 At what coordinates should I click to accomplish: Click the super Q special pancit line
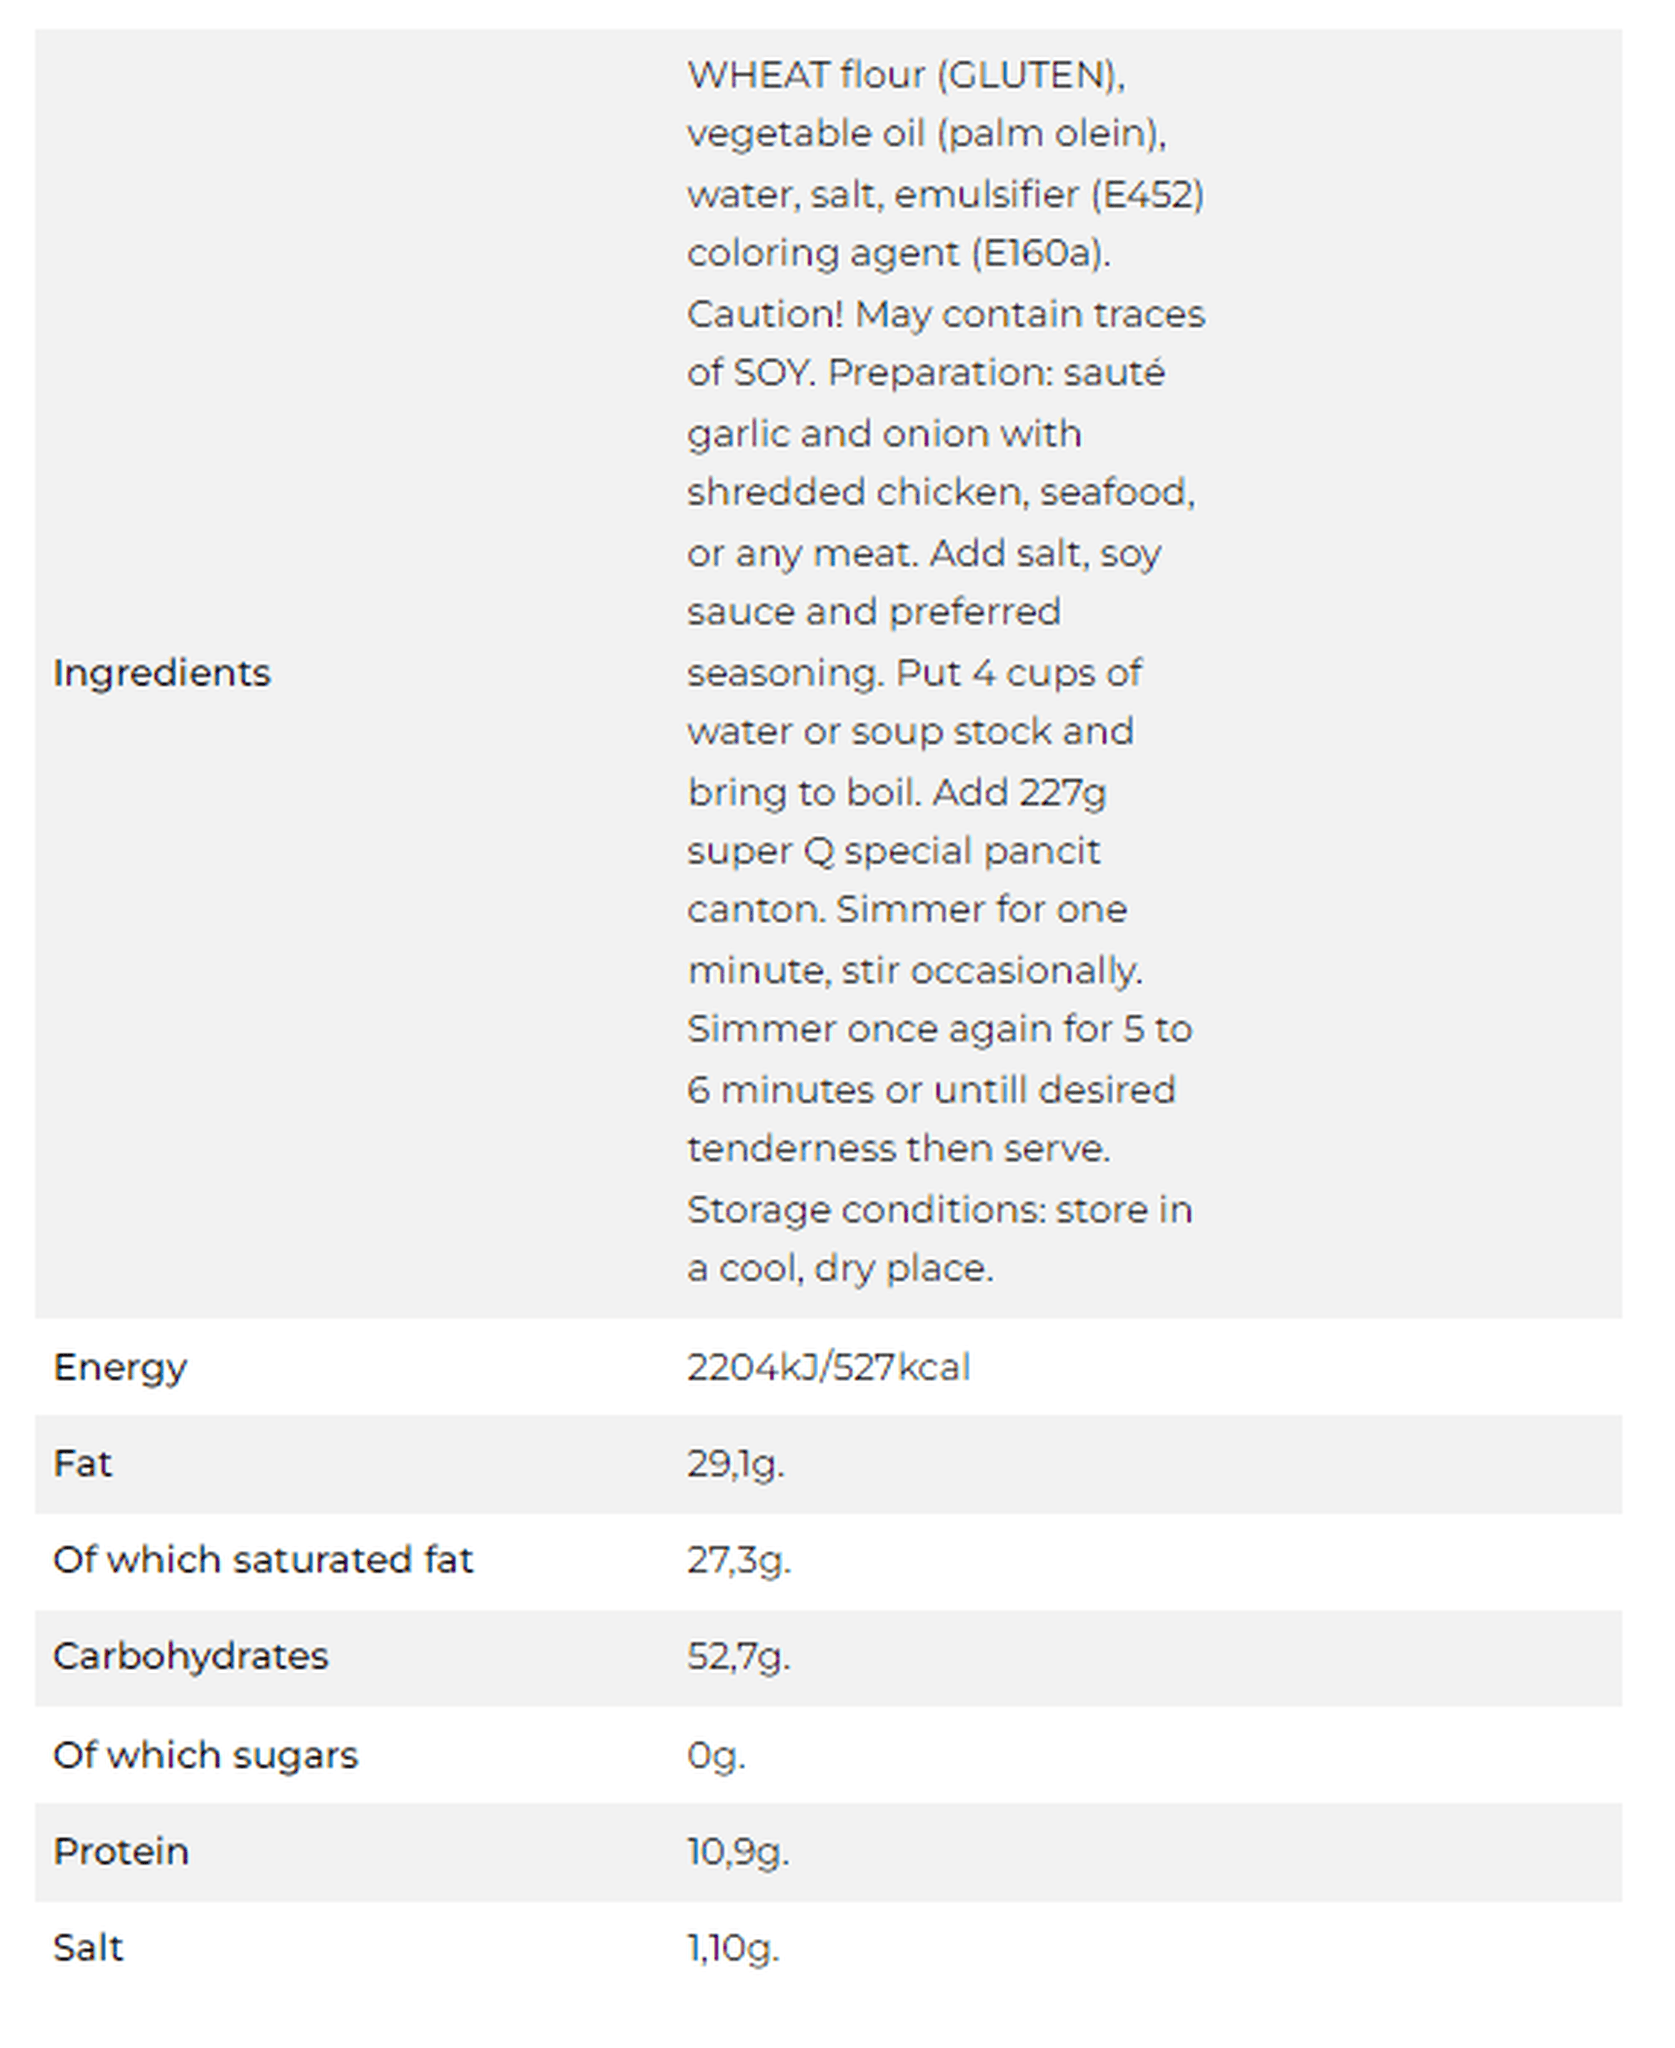(893, 852)
